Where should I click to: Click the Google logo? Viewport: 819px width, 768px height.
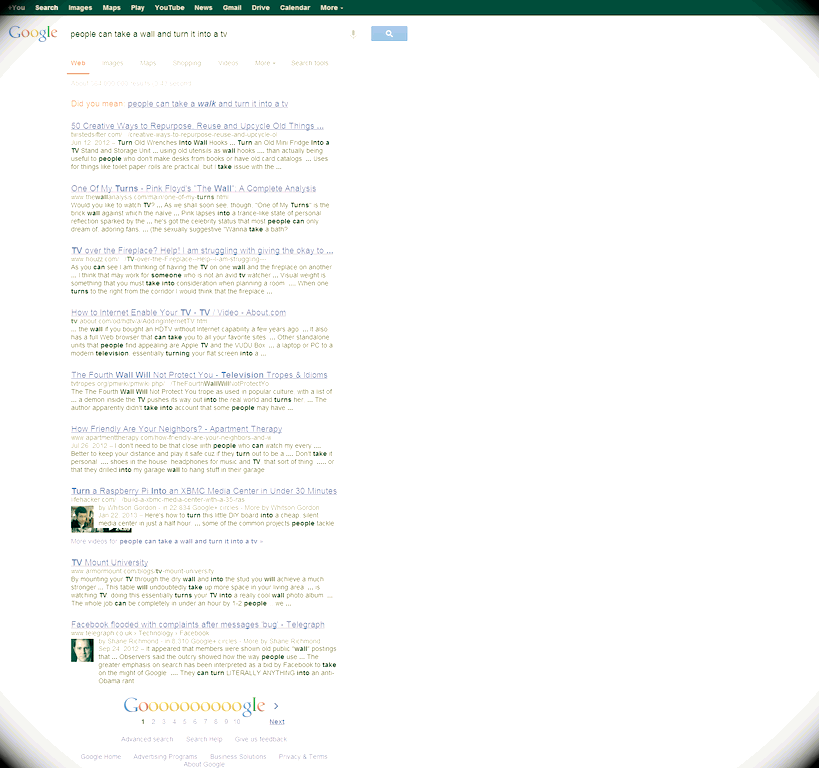(33, 33)
